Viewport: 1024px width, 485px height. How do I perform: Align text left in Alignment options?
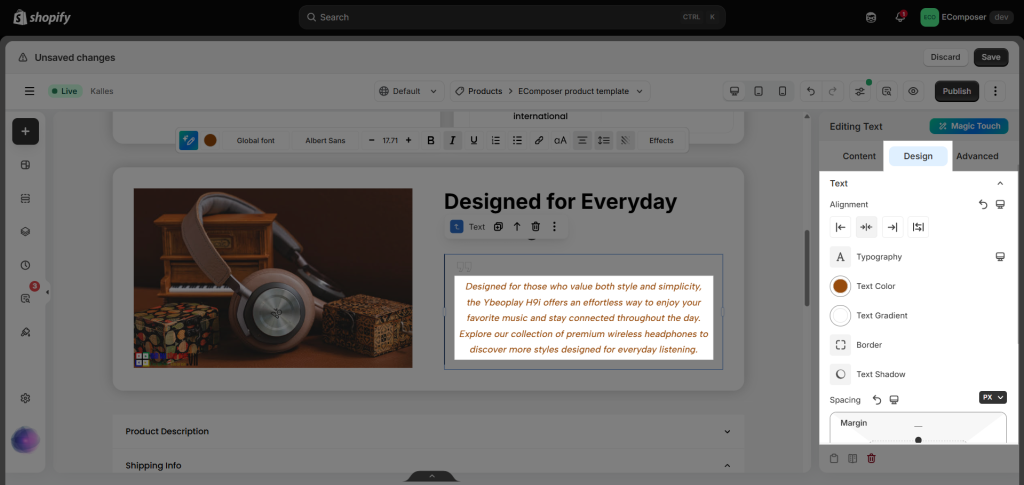point(840,227)
